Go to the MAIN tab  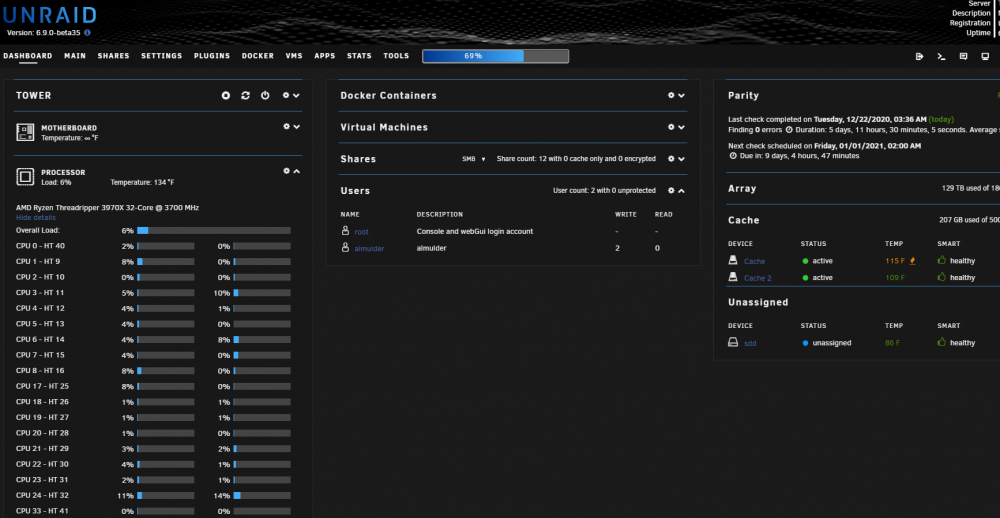[75, 56]
